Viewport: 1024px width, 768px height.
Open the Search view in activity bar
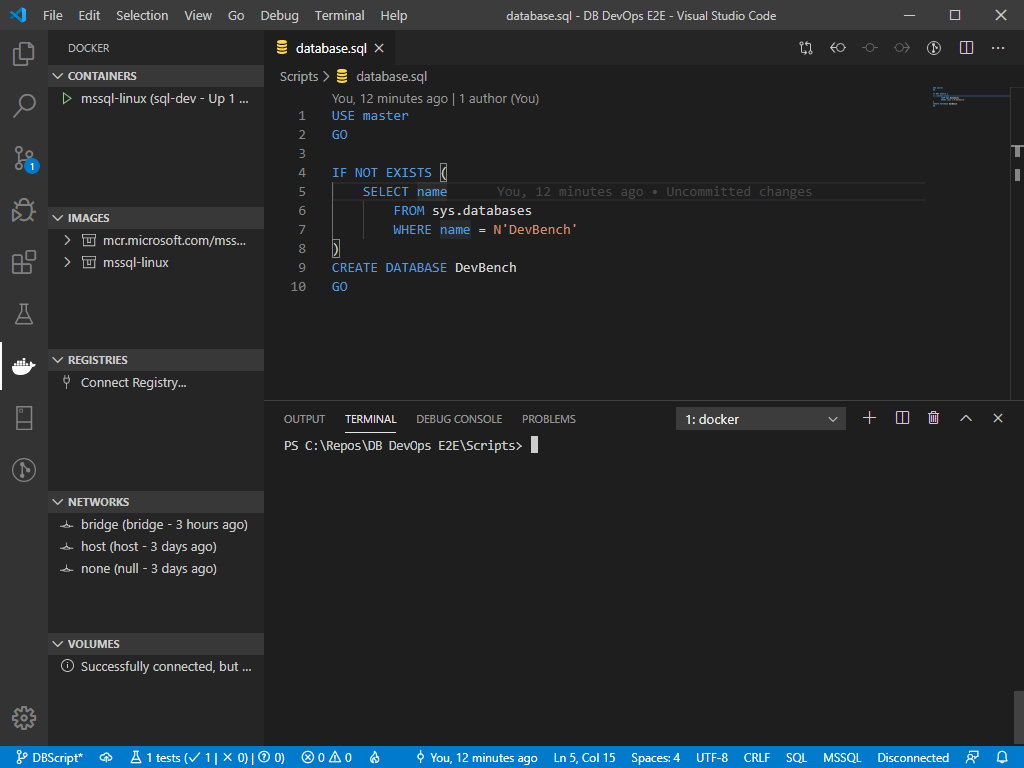[x=24, y=105]
